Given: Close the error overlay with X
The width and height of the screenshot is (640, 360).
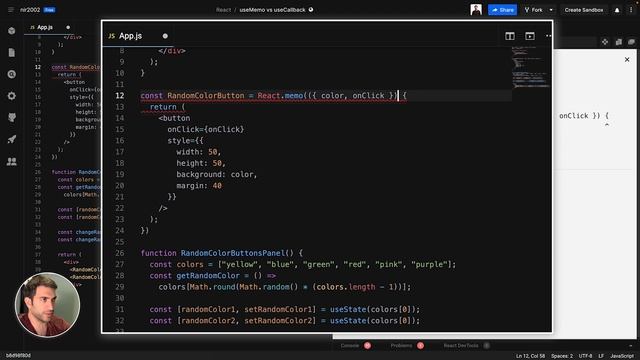Looking at the screenshot, I should click(x=627, y=60).
